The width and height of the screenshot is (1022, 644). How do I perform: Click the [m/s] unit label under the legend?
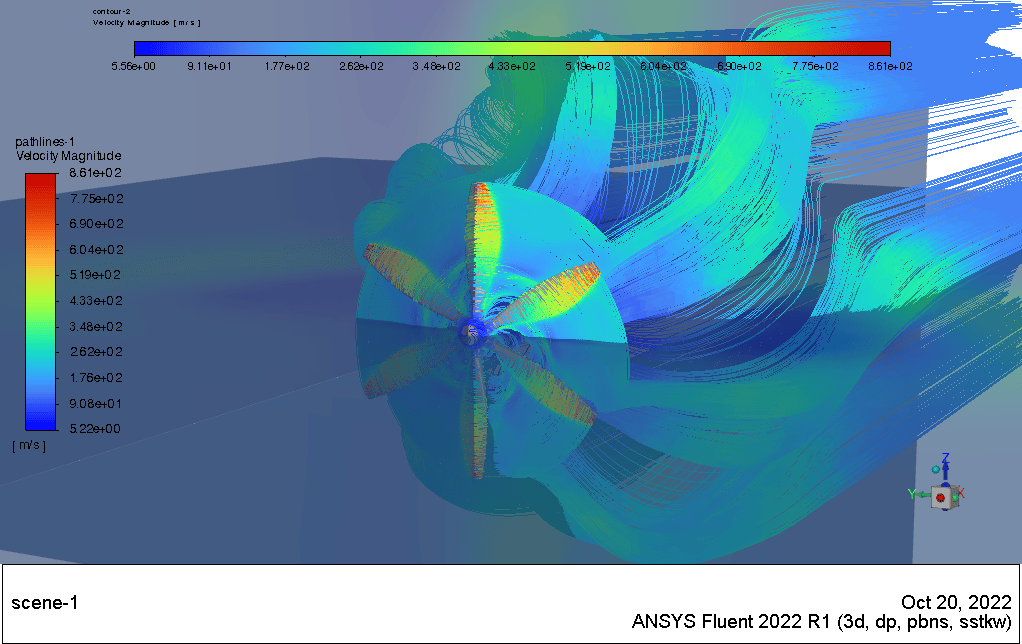[x=29, y=445]
